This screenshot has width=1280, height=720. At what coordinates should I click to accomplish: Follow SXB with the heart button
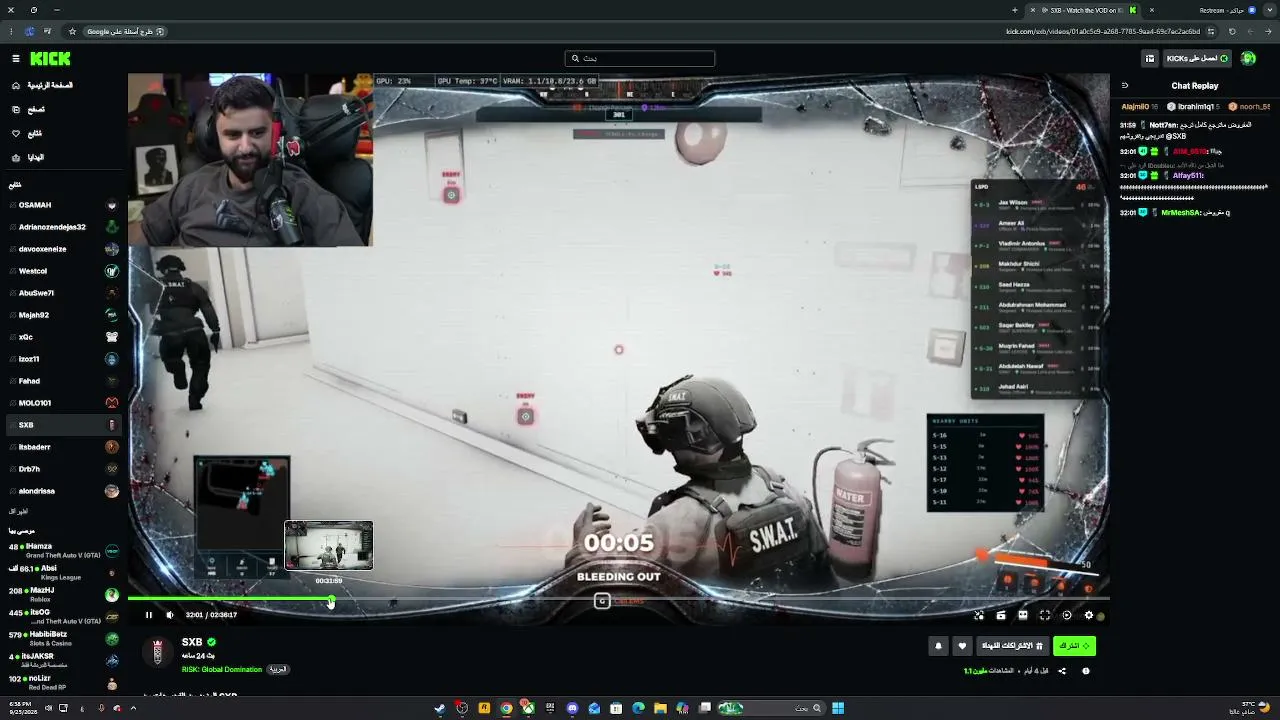[962, 646]
